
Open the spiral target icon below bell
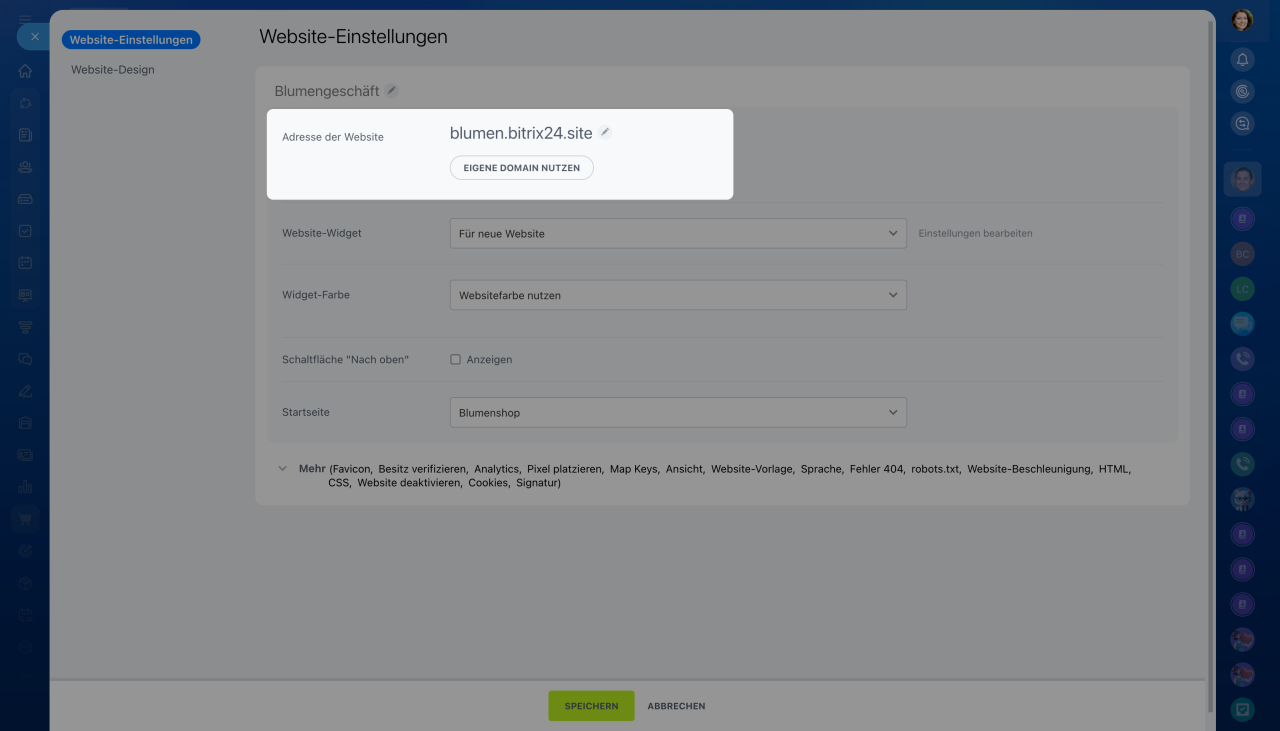click(1242, 92)
